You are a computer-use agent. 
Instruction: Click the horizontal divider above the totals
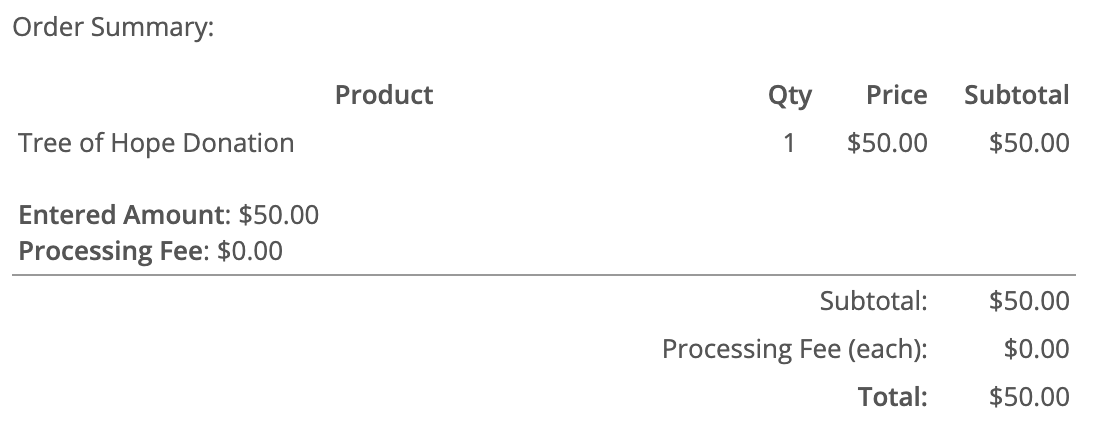[544, 274]
